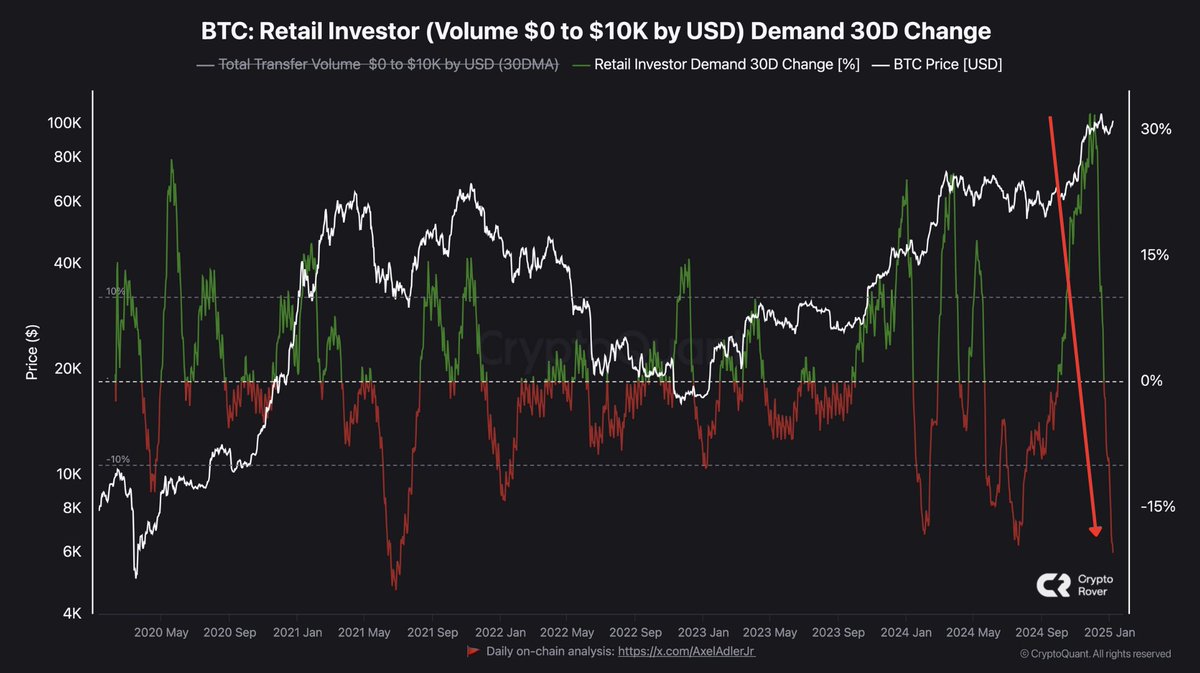Image resolution: width=1200 pixels, height=673 pixels.
Task: Click the 6K price axis label
Action: pyautogui.click(x=70, y=552)
